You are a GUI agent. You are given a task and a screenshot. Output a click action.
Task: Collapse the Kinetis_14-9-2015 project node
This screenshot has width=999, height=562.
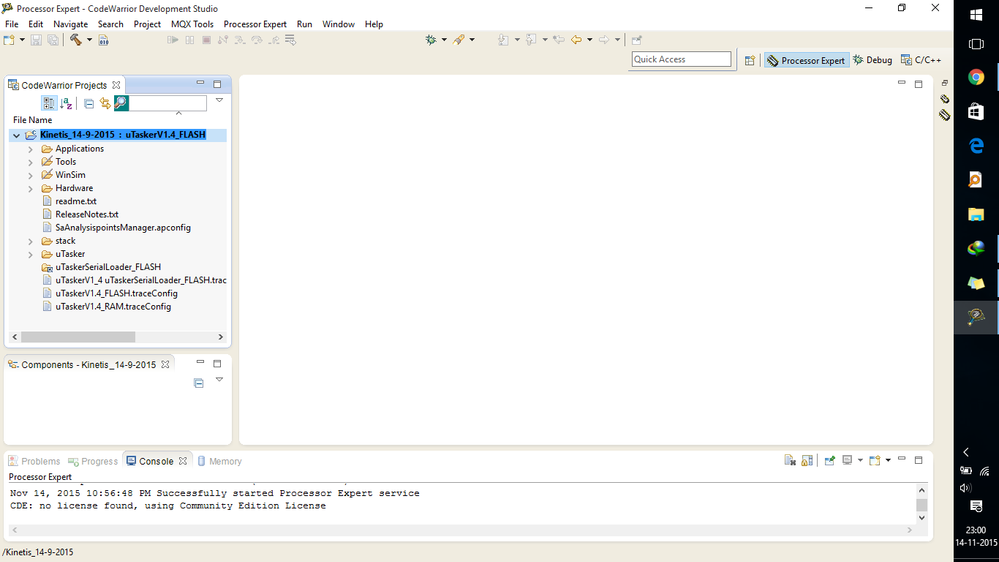coord(17,135)
